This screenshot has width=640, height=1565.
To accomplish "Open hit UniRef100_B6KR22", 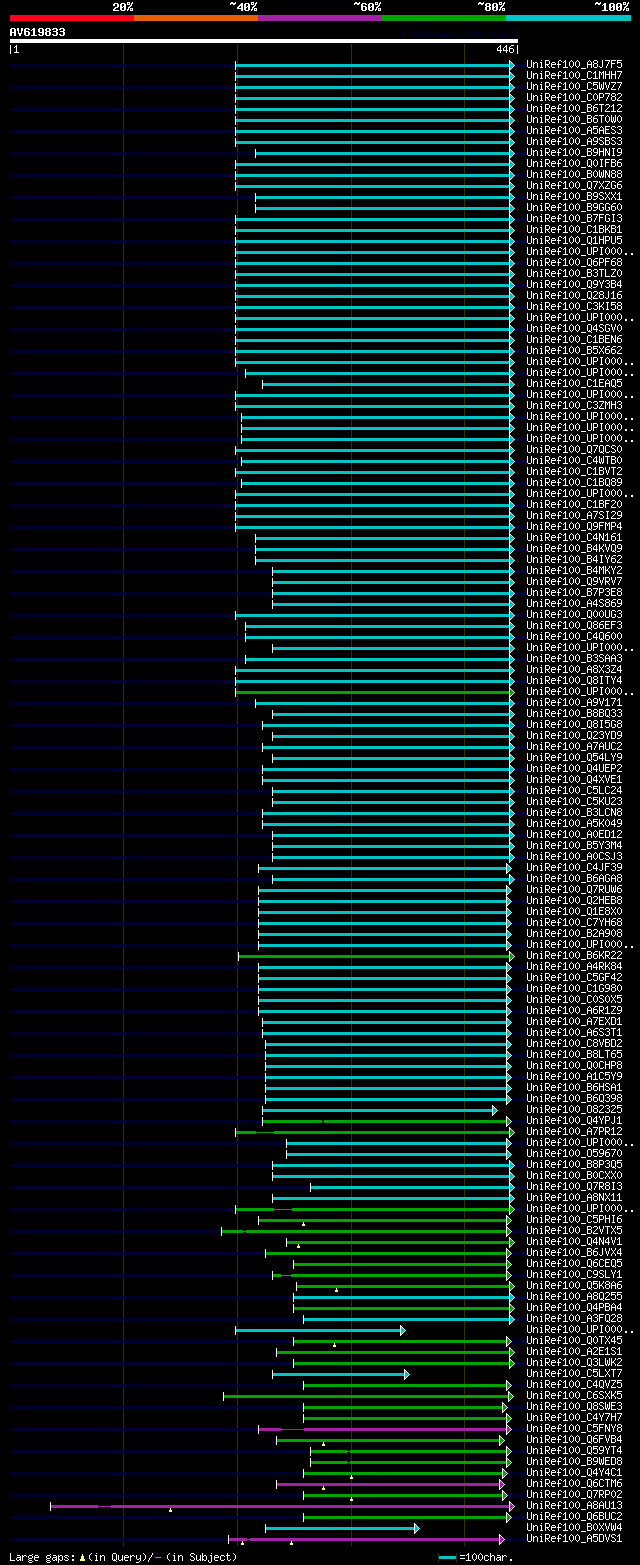I will pos(574,955).
